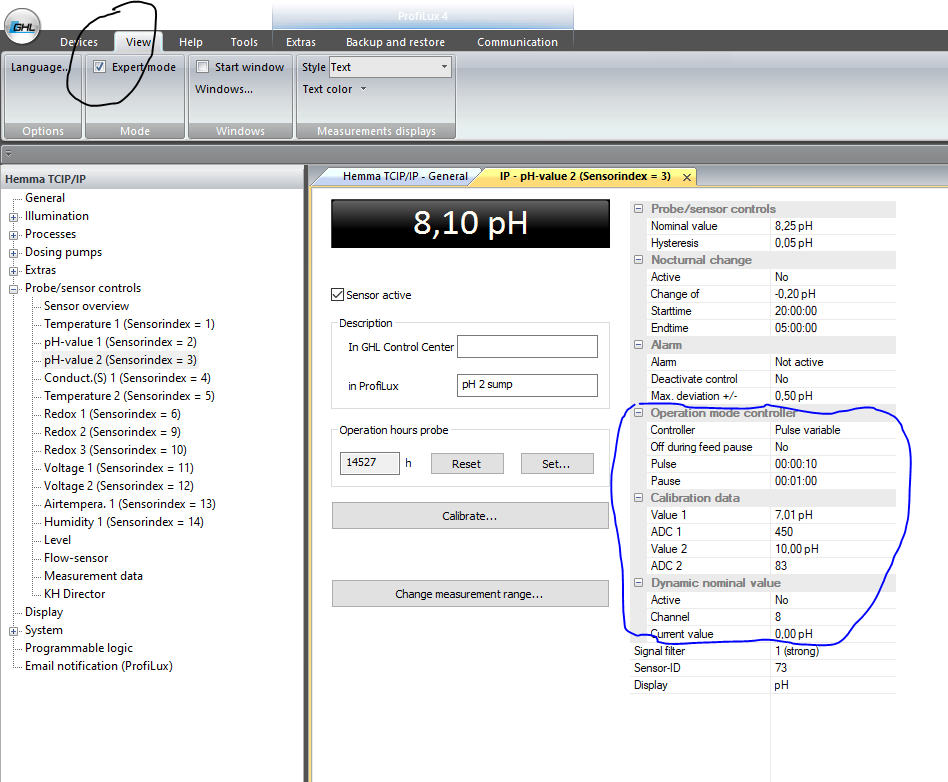Select KH Director tree item

(74, 594)
